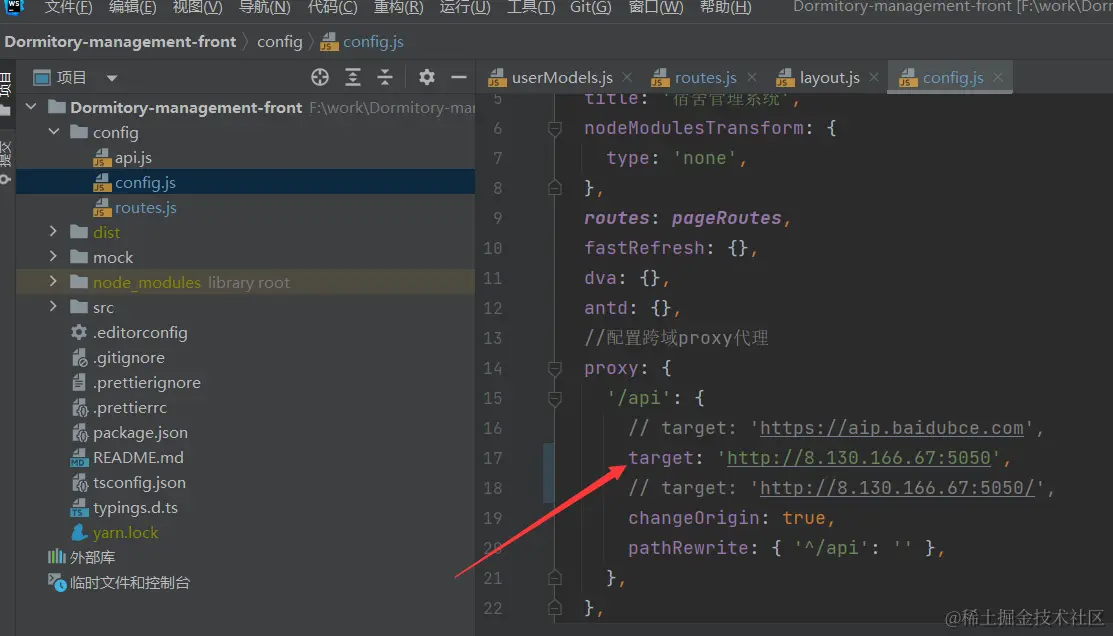Open the 文件(F) menu
The height and width of the screenshot is (636, 1113).
click(68, 8)
